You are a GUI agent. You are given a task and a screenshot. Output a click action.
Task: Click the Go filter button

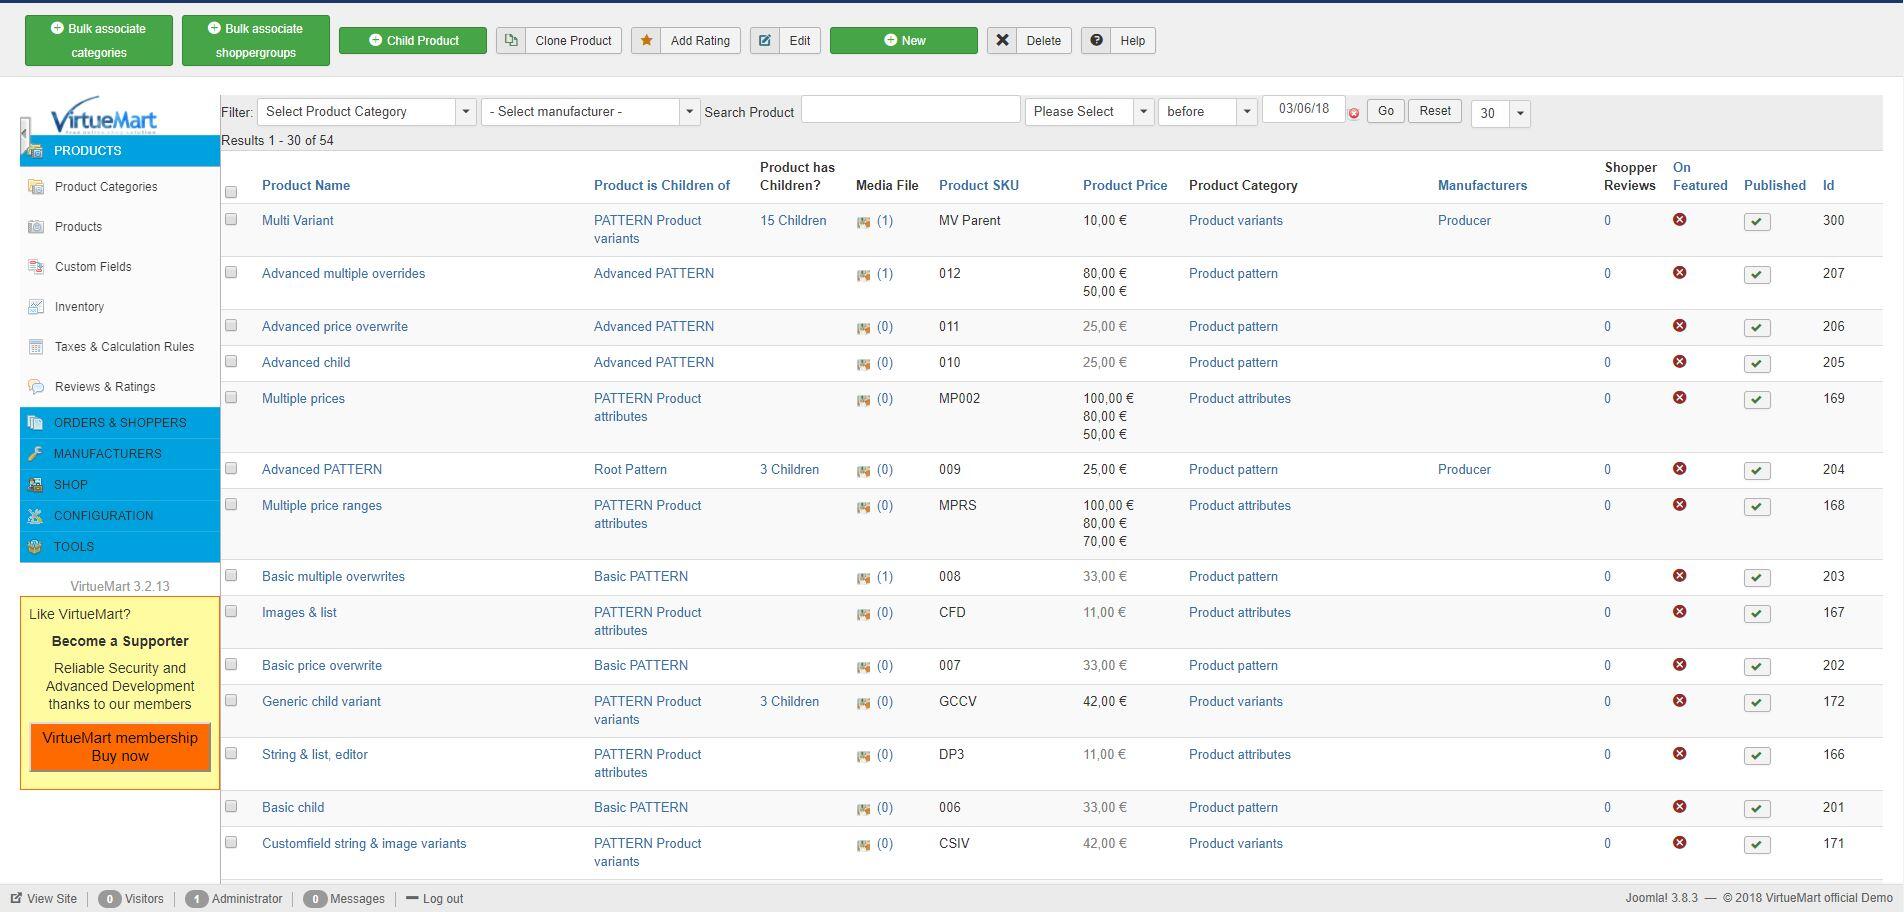pyautogui.click(x=1385, y=111)
